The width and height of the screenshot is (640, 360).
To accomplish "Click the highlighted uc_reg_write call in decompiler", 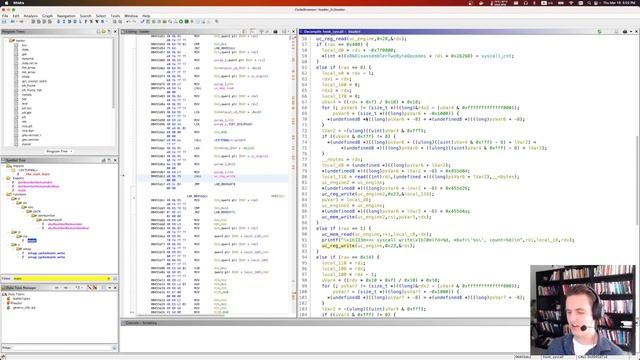I will [x=338, y=246].
